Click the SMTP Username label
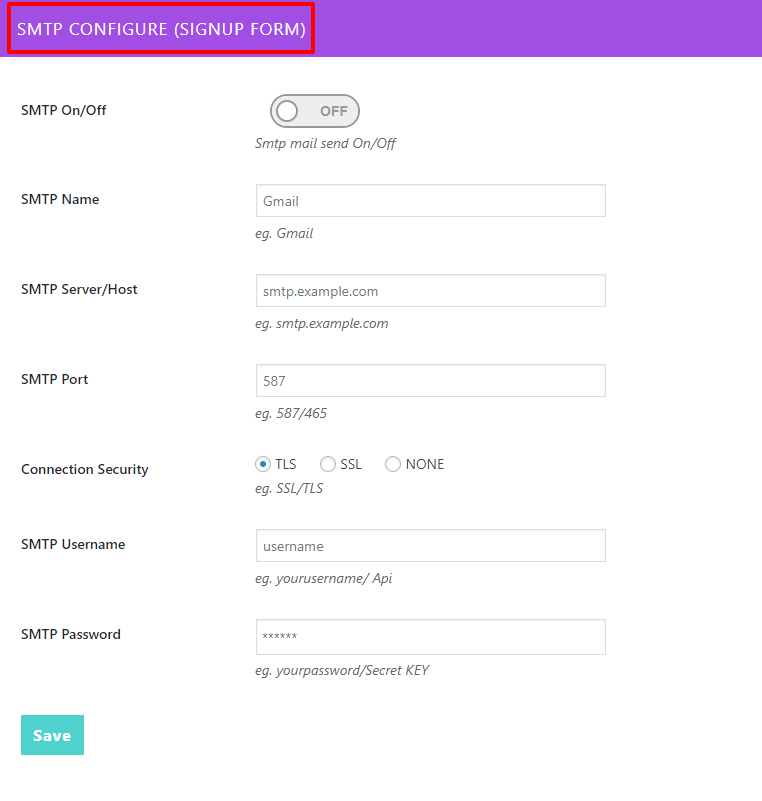The height and width of the screenshot is (801, 762). click(73, 544)
